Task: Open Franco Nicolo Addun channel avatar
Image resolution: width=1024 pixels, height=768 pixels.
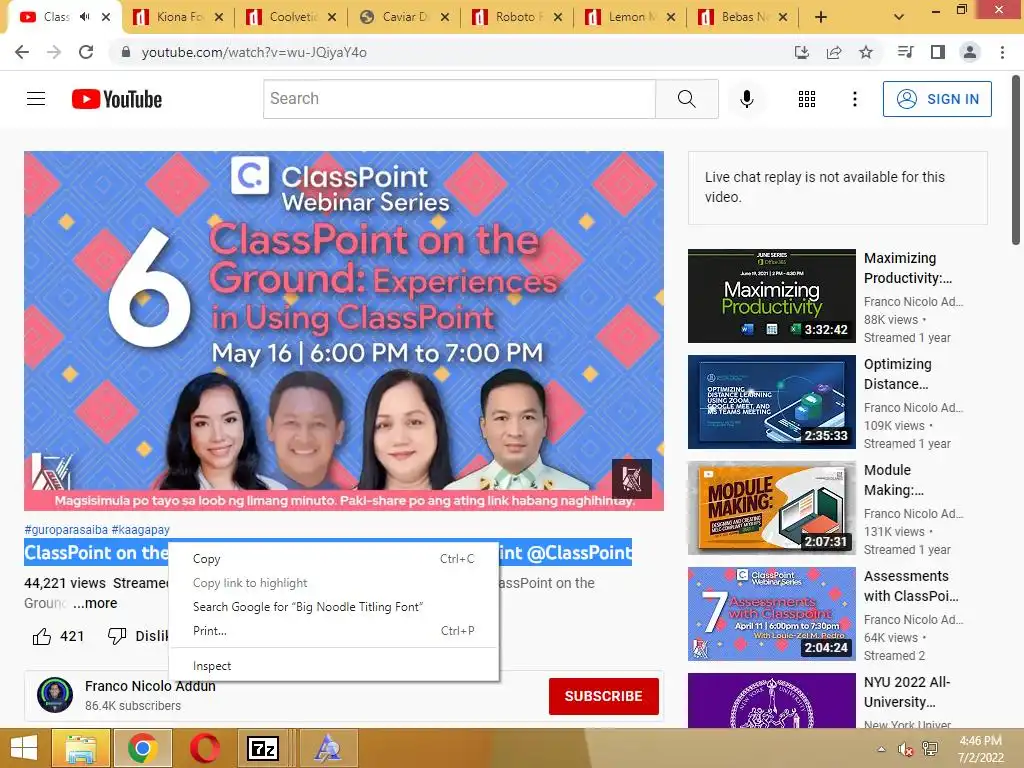Action: (x=55, y=695)
